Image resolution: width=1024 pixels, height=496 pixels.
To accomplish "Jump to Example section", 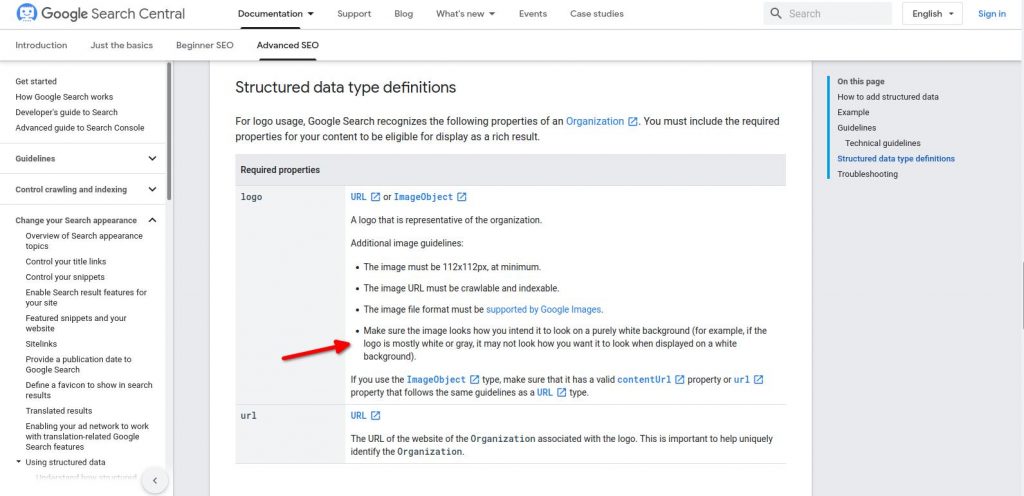I will point(854,112).
